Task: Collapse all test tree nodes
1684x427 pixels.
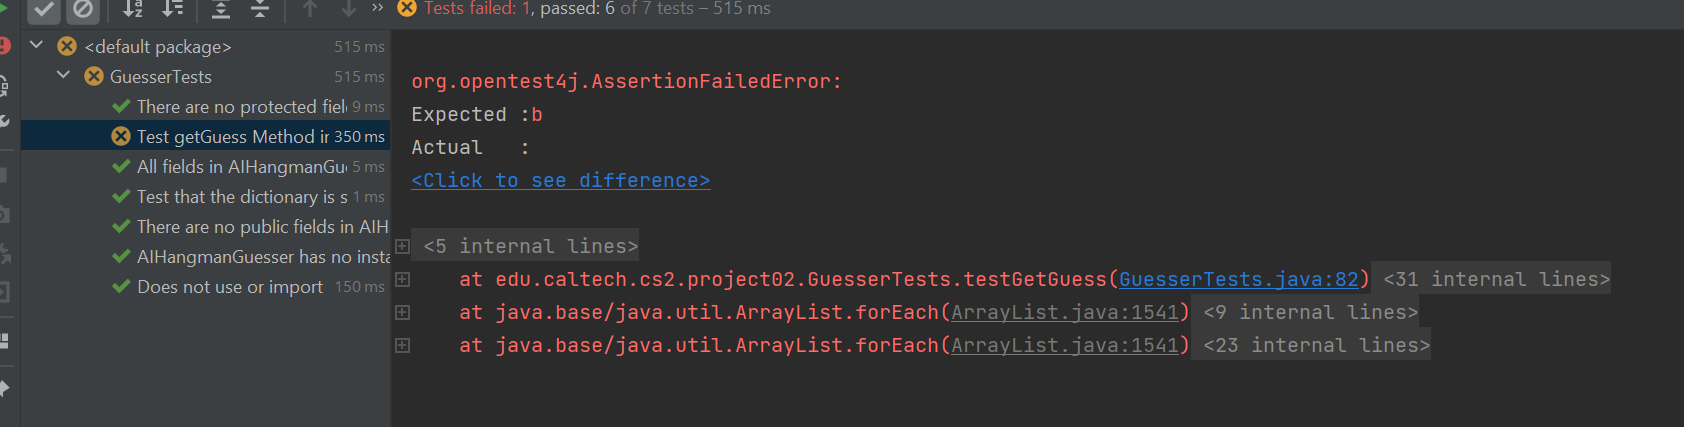Action: coord(260,9)
